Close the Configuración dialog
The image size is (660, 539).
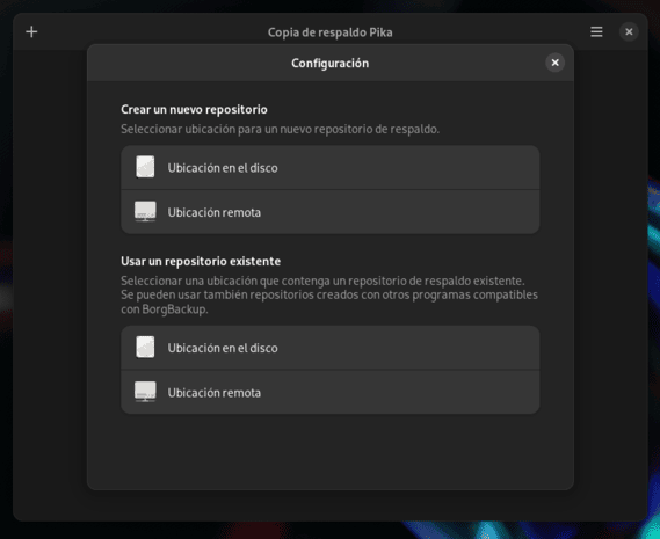coord(555,63)
